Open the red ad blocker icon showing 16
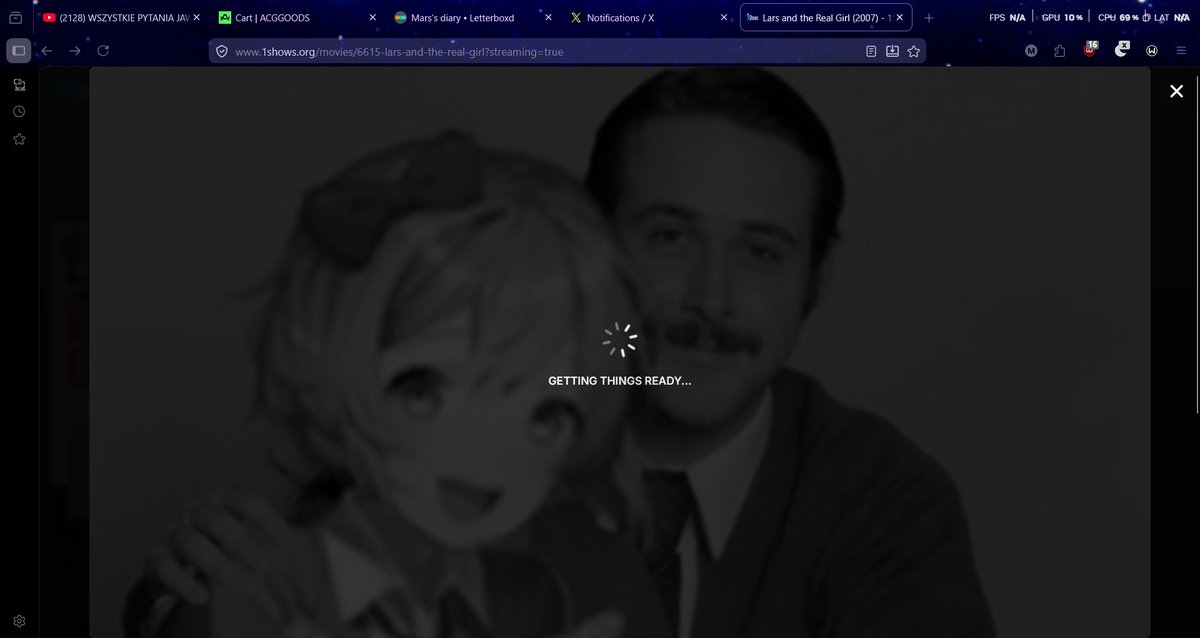This screenshot has height=638, width=1200. pos(1091,49)
